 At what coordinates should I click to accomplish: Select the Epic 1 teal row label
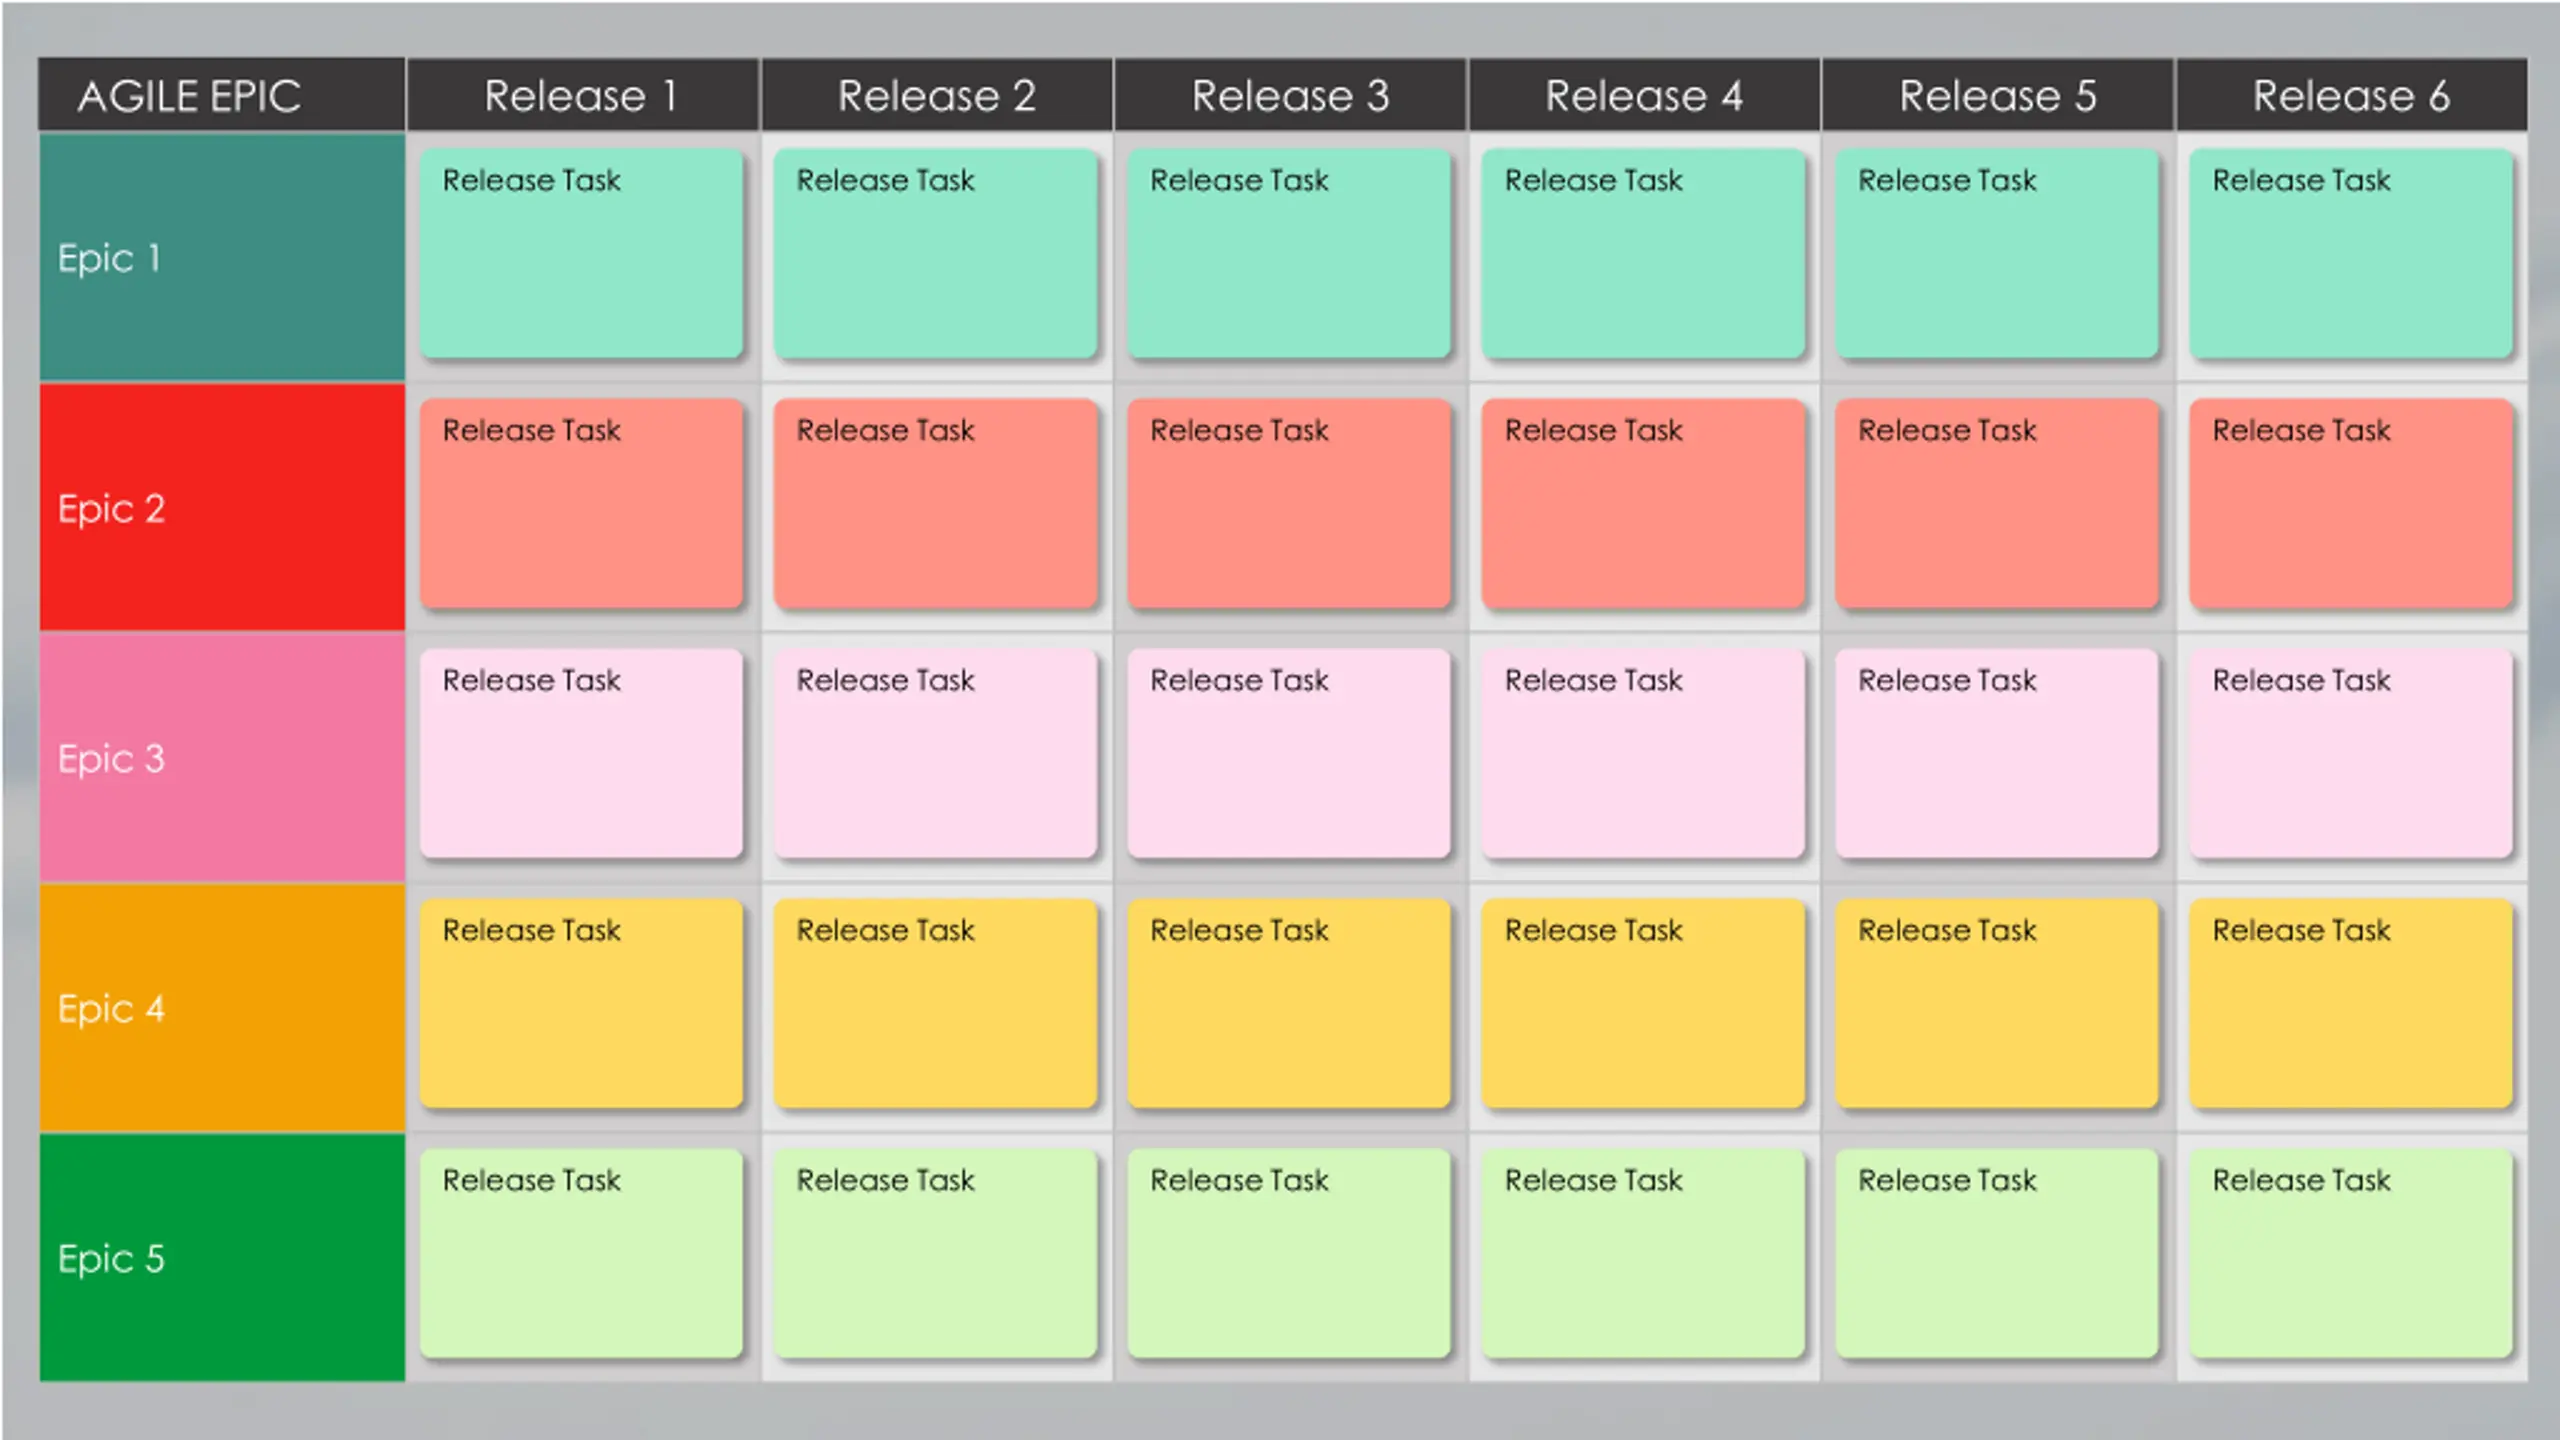tap(221, 258)
